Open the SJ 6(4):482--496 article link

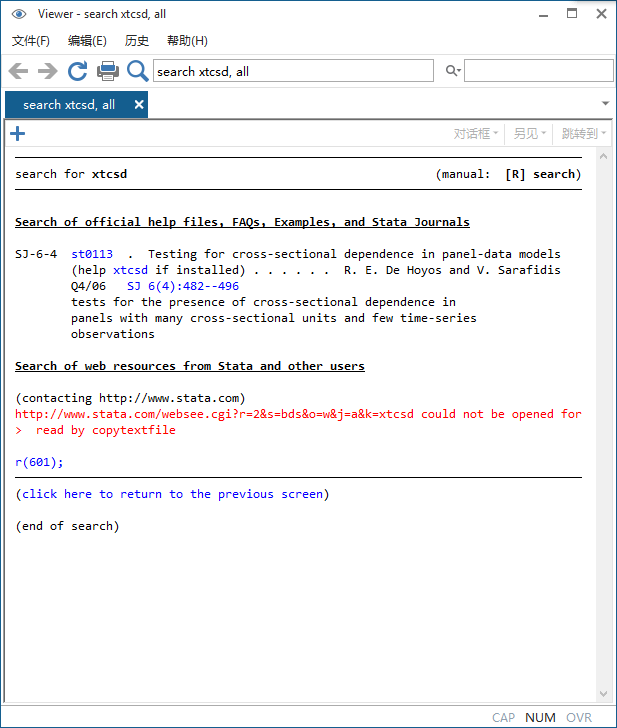pyautogui.click(x=183, y=286)
